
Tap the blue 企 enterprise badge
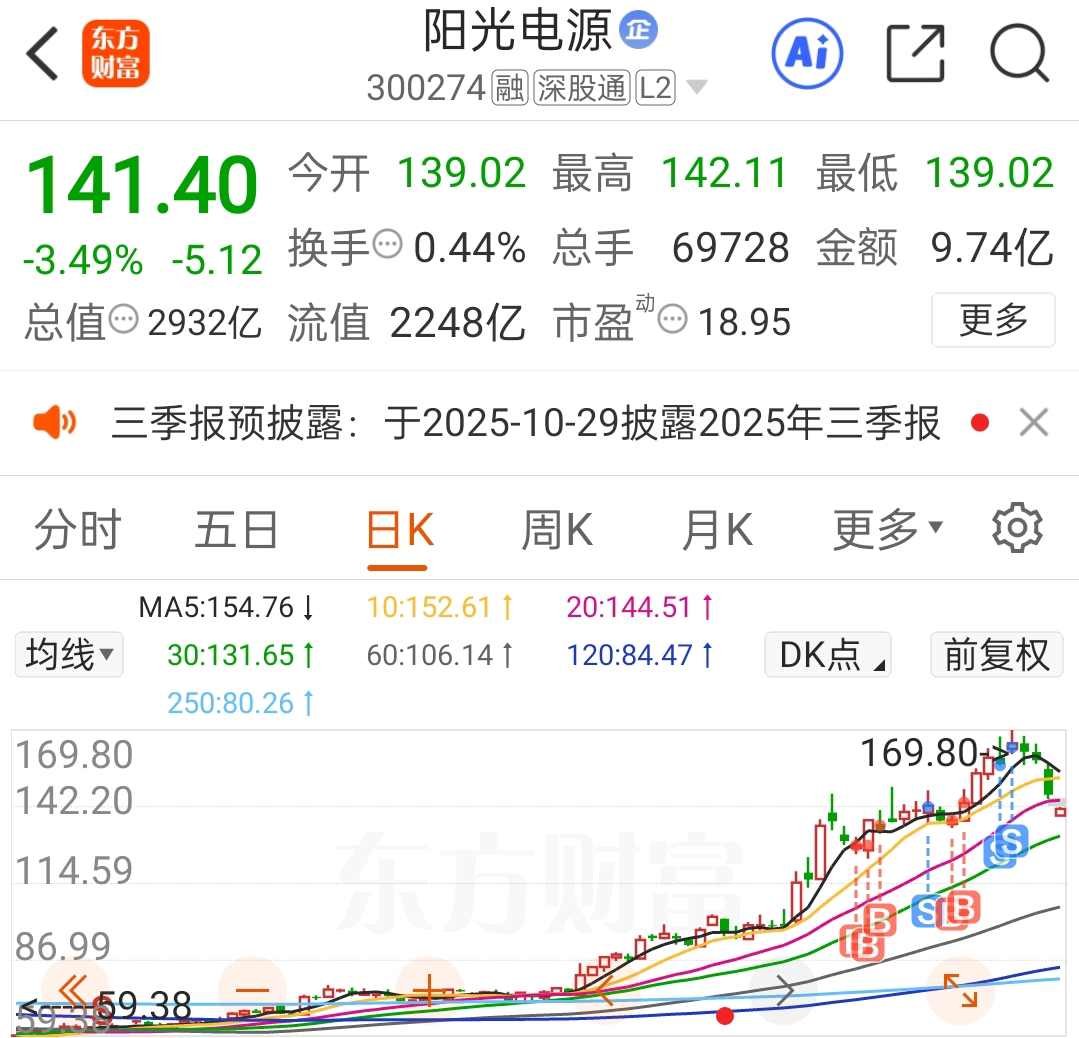639,30
